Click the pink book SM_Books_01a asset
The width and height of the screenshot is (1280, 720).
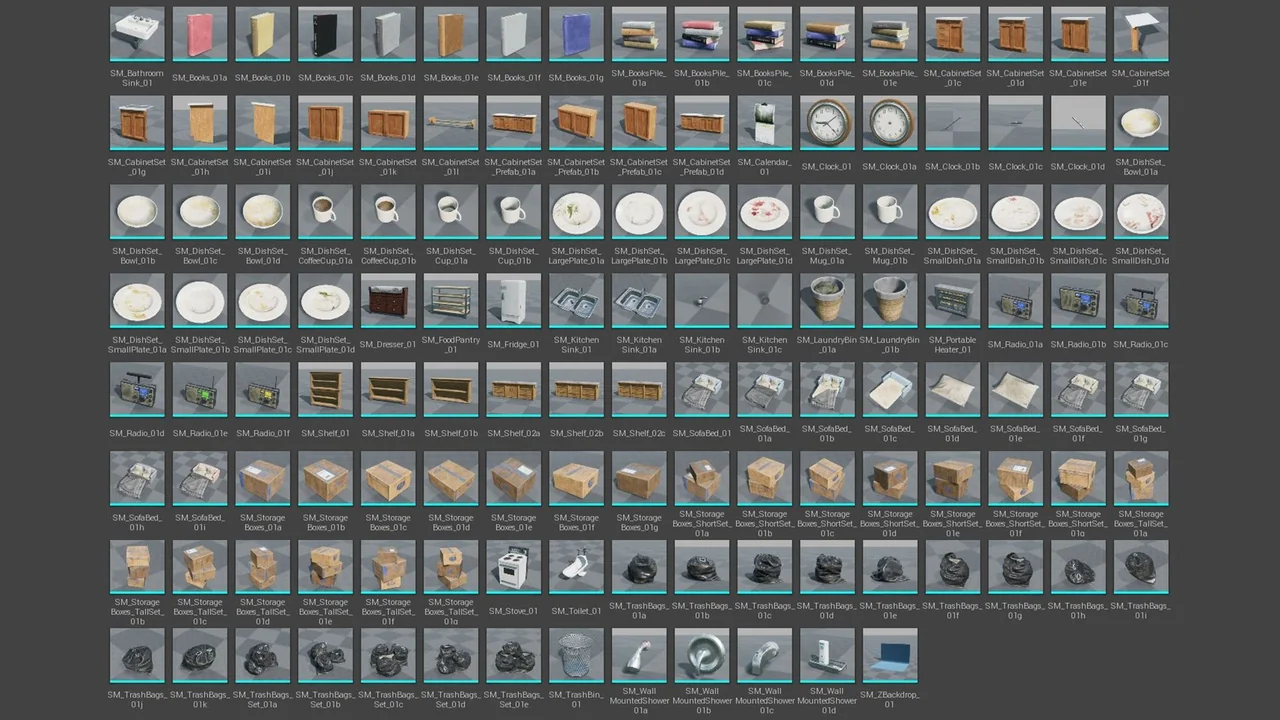click(x=200, y=34)
